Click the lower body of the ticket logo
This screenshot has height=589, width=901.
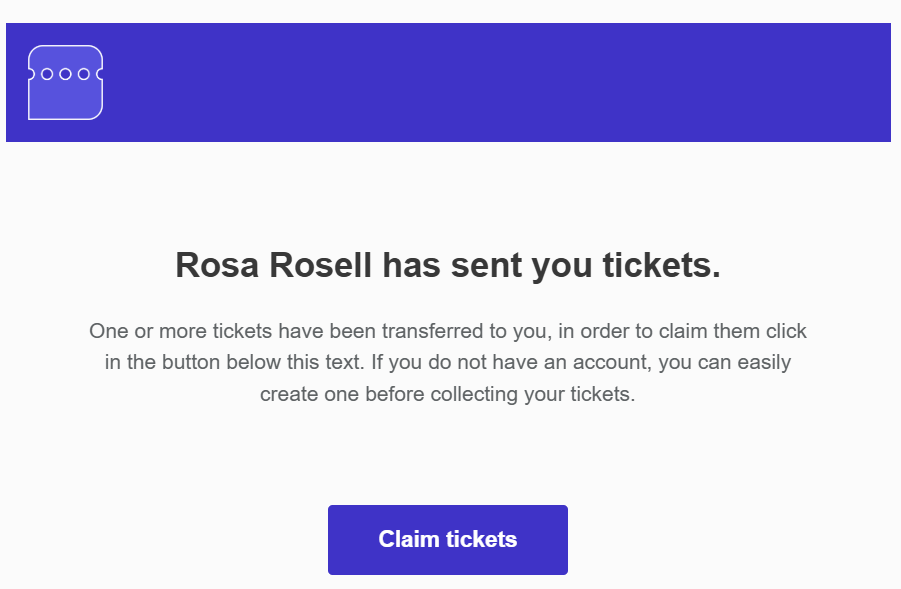coord(66,101)
